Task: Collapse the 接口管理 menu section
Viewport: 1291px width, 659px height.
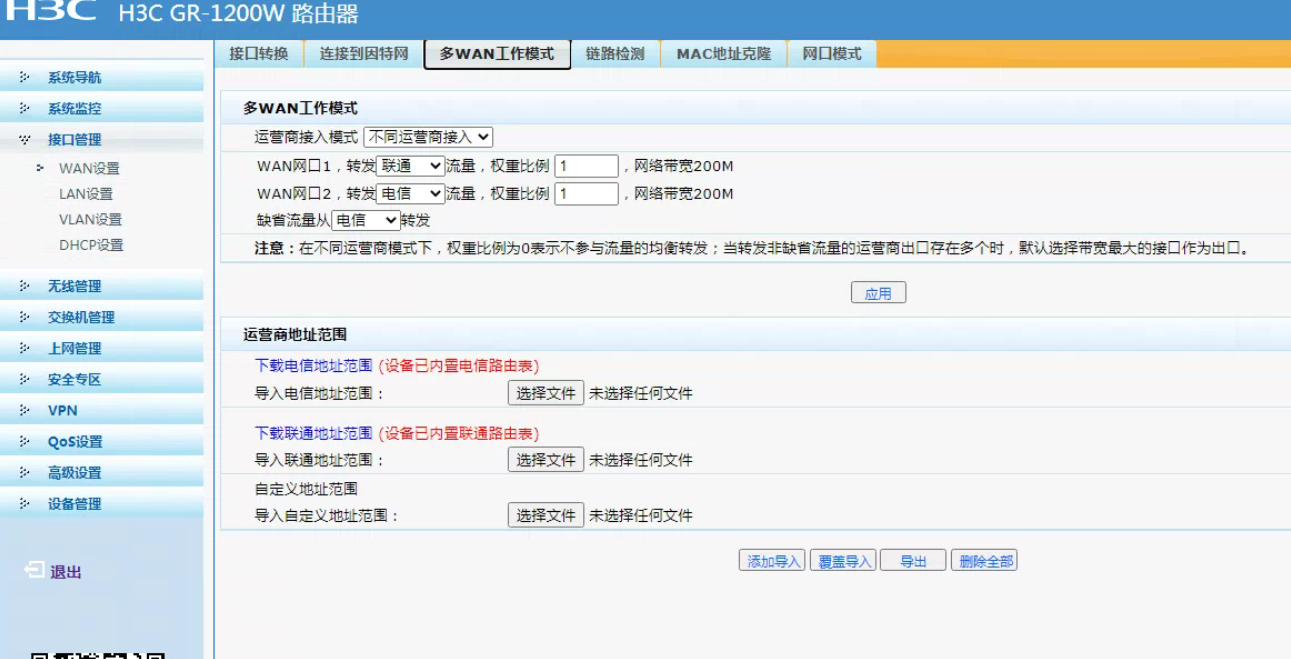Action: pyautogui.click(x=102, y=139)
